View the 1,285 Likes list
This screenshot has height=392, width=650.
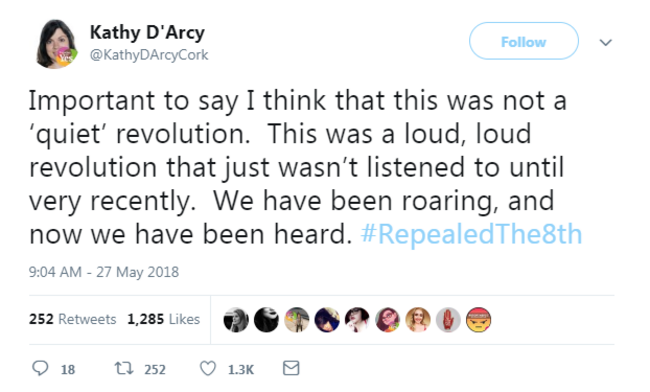[x=163, y=319]
